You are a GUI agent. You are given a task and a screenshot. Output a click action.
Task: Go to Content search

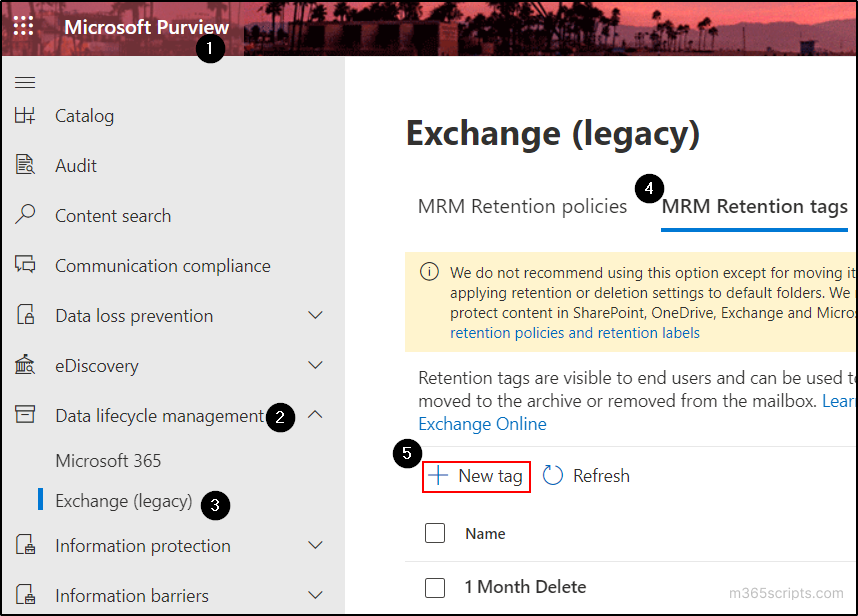click(x=113, y=216)
